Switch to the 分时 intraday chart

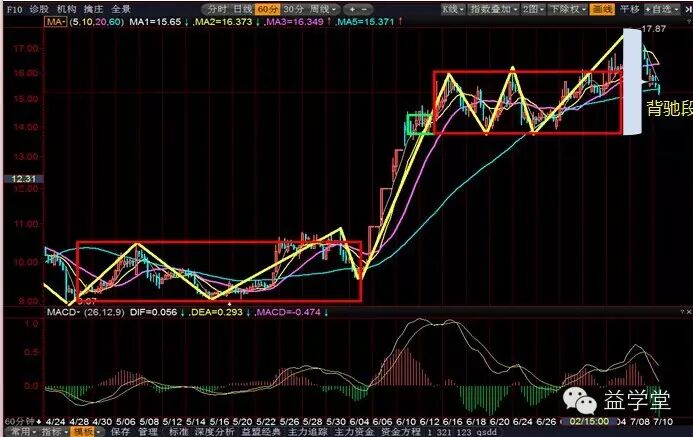click(x=217, y=9)
